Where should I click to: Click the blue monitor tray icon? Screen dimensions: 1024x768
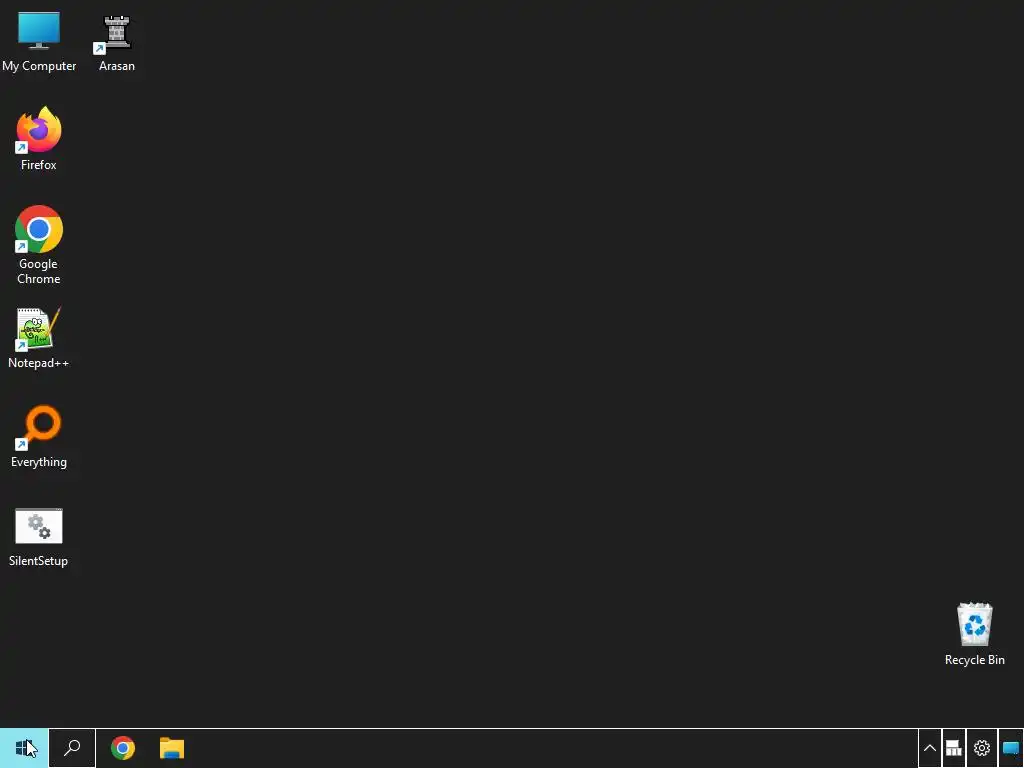(1011, 748)
